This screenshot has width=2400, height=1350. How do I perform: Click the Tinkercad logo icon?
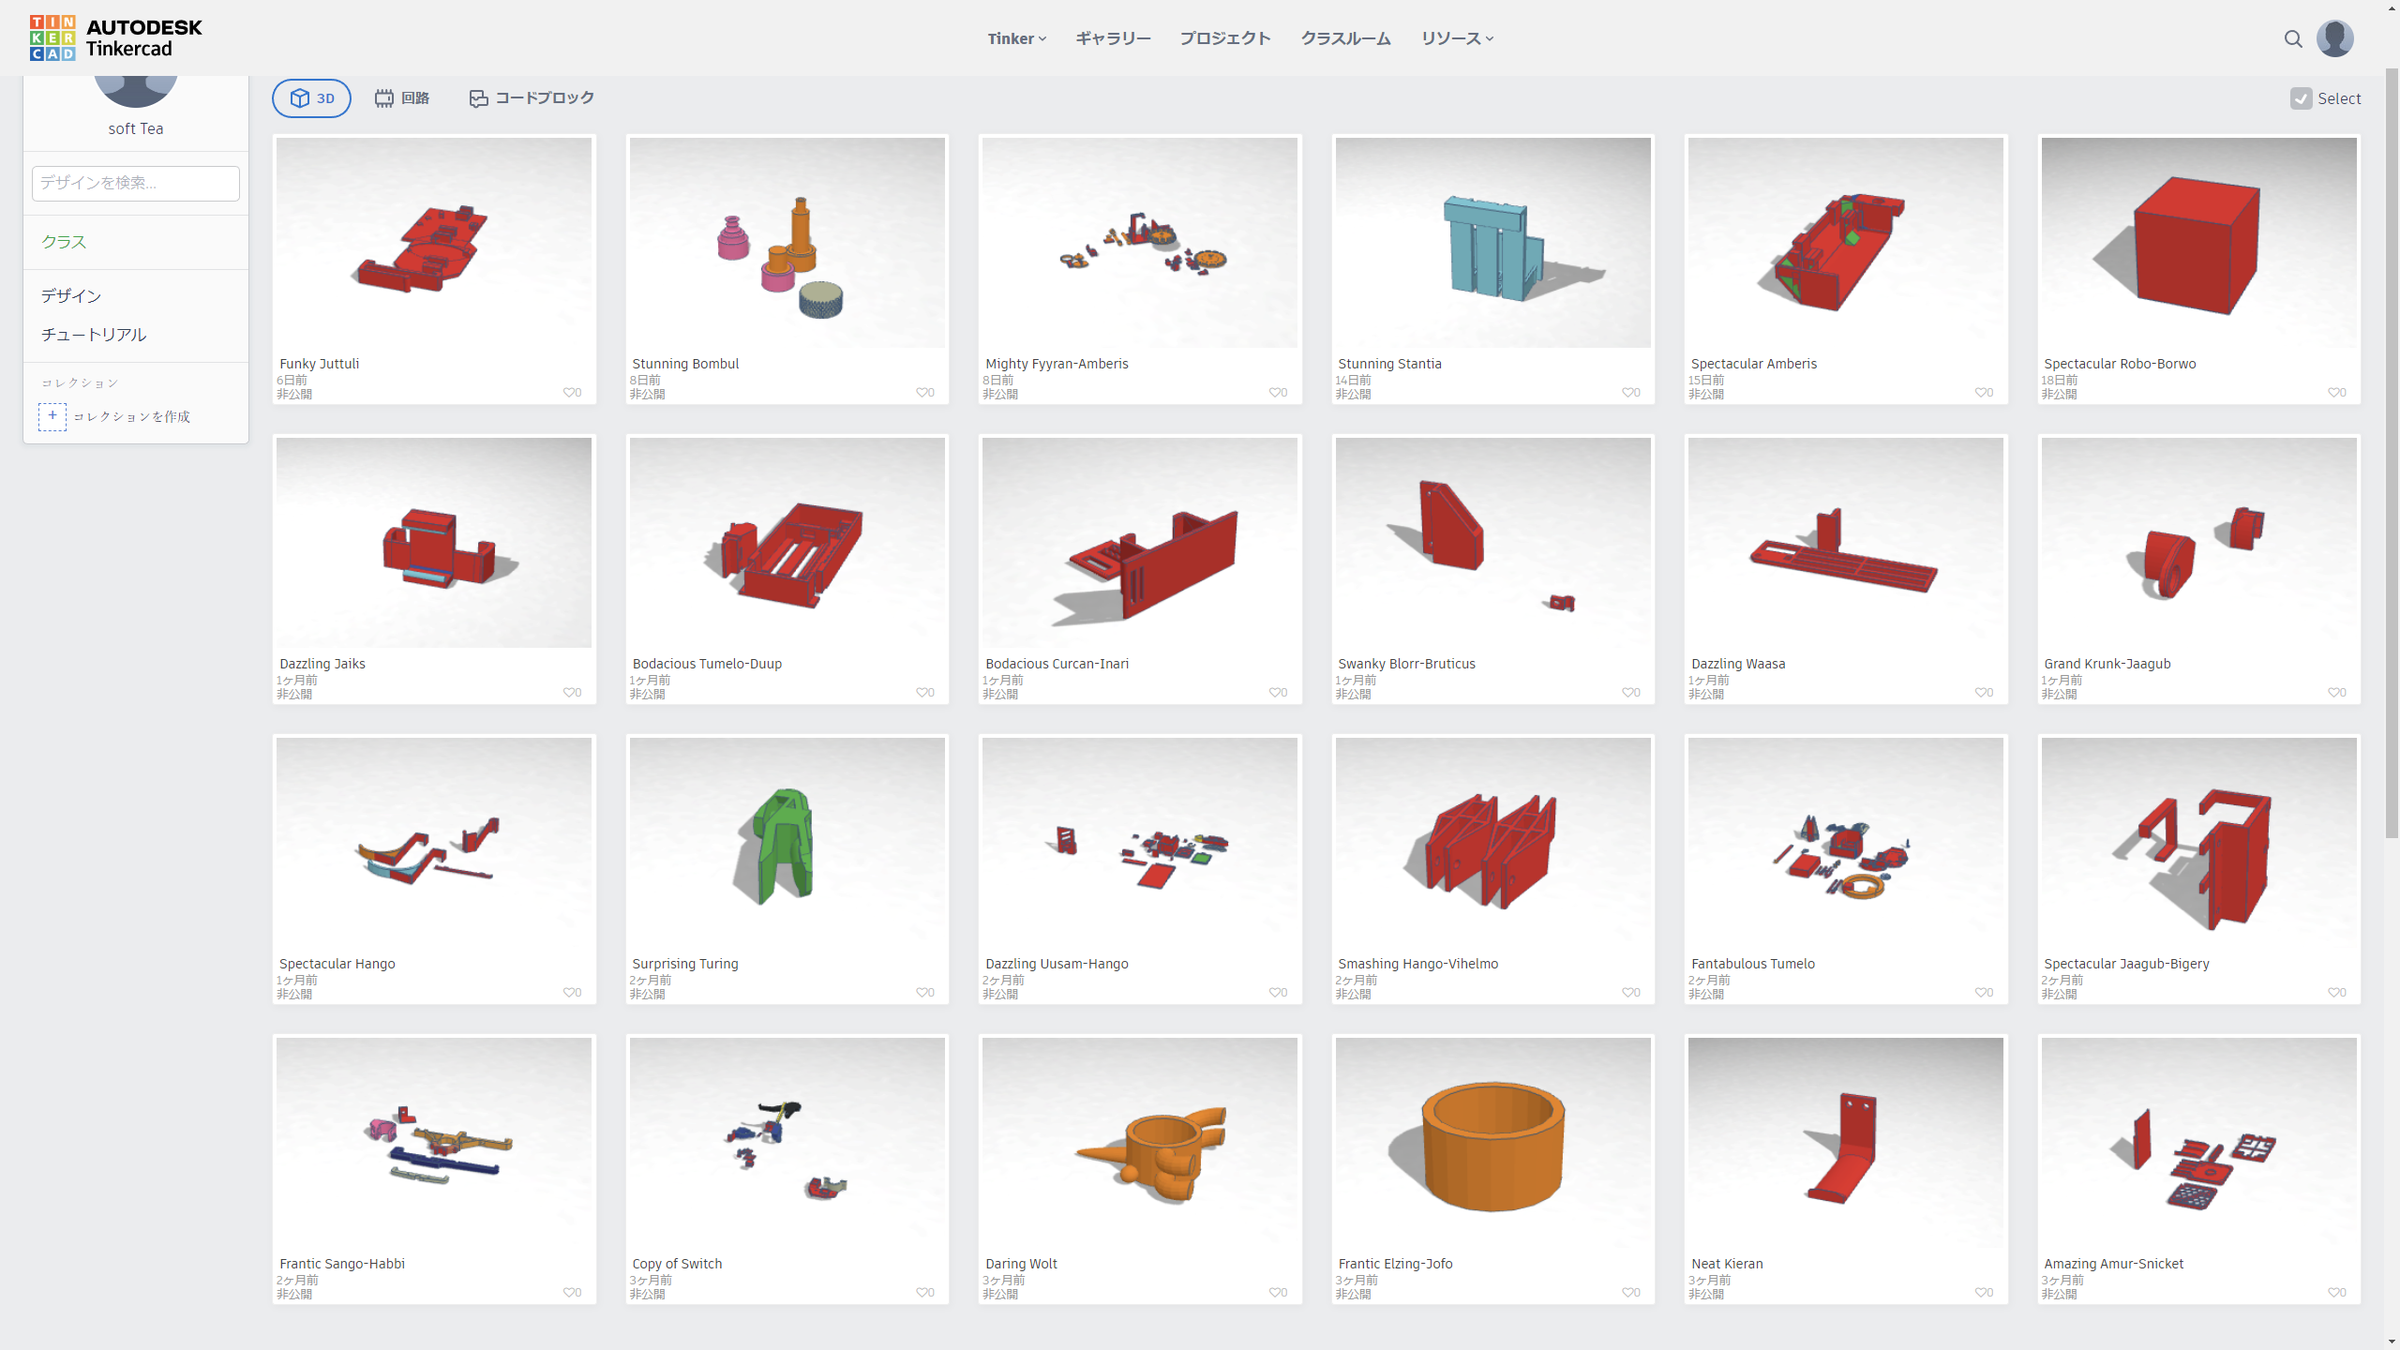tap(52, 38)
